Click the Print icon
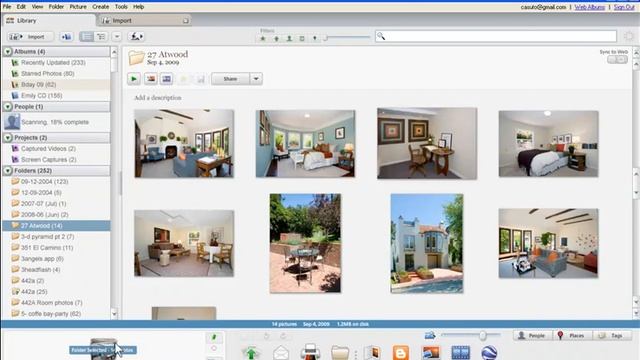Screen dimensions: 640x360 310,352
